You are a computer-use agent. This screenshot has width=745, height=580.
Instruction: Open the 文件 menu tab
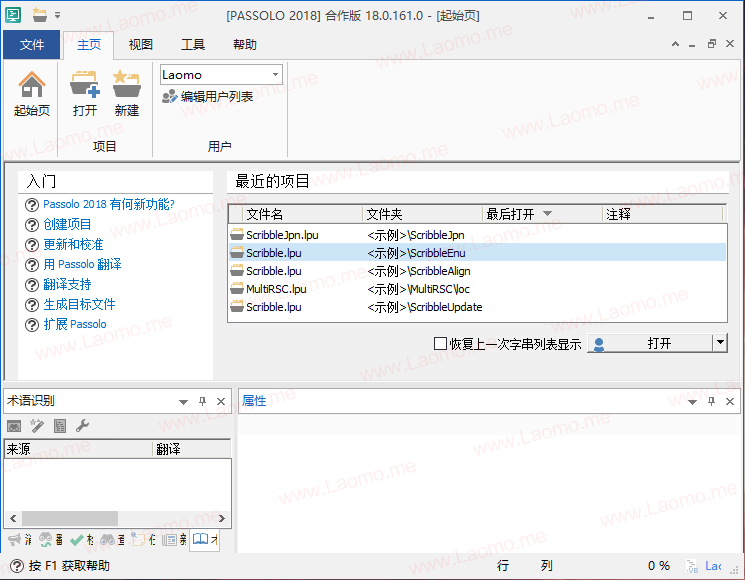click(31, 45)
